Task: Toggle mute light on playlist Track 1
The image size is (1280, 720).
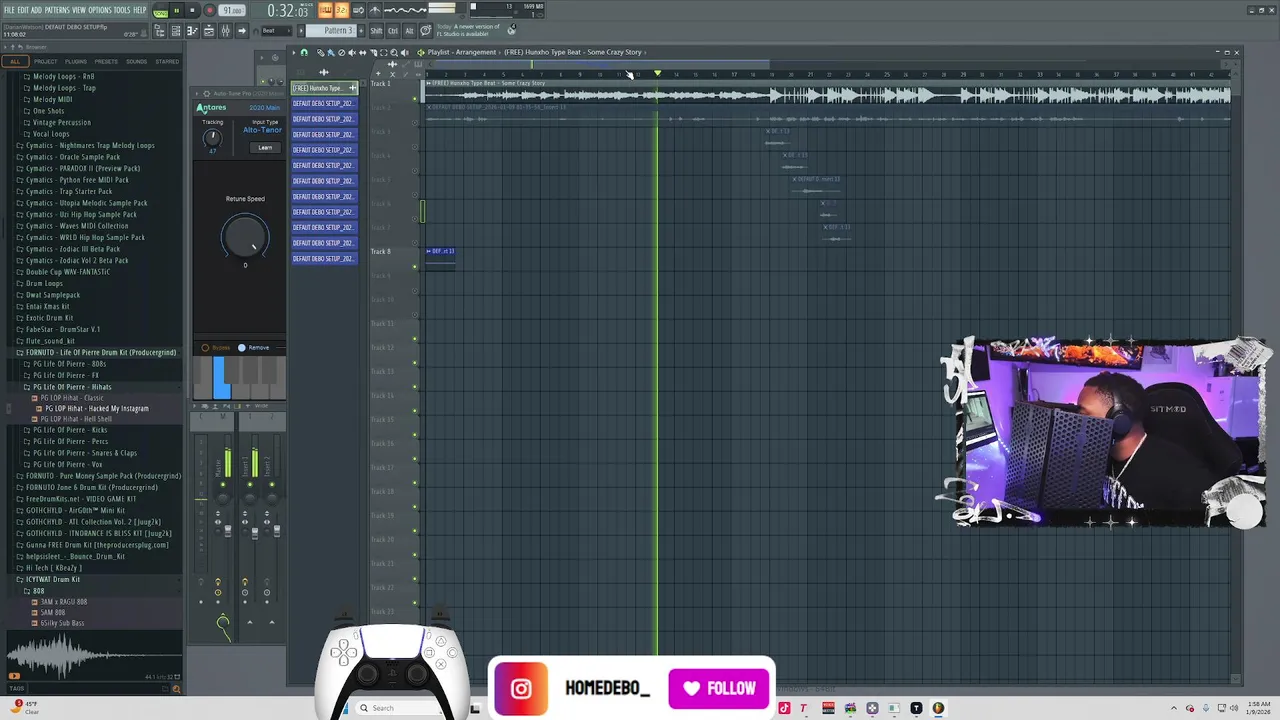Action: (x=415, y=98)
